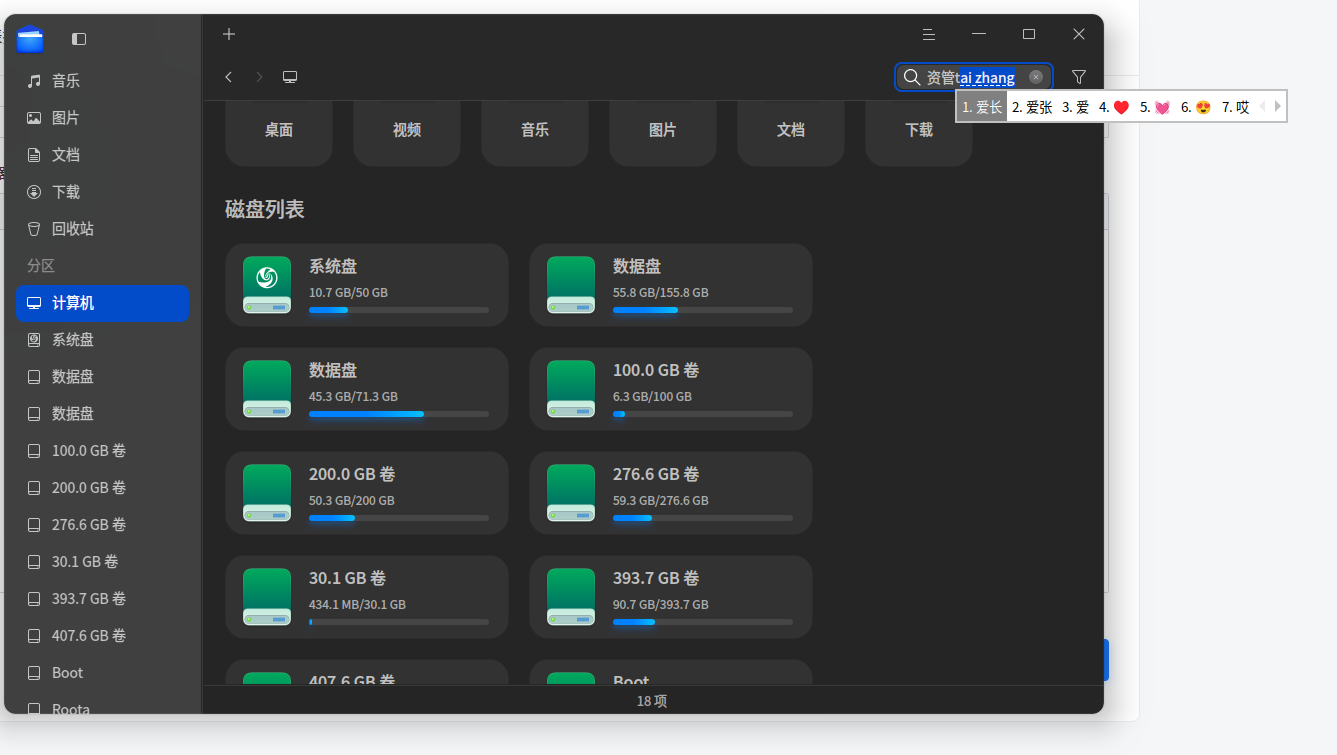
Task: Open 下载 in the sidebar
Action: tap(102, 192)
